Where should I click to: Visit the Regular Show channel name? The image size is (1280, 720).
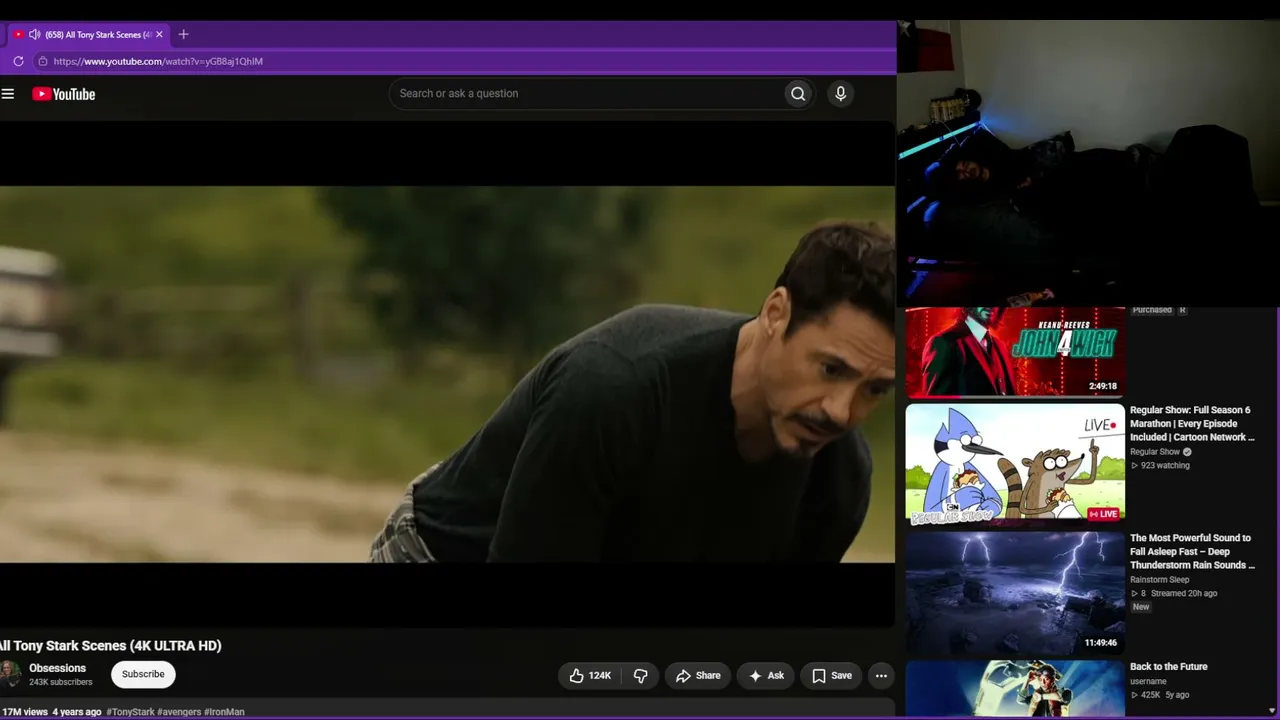tap(1155, 452)
